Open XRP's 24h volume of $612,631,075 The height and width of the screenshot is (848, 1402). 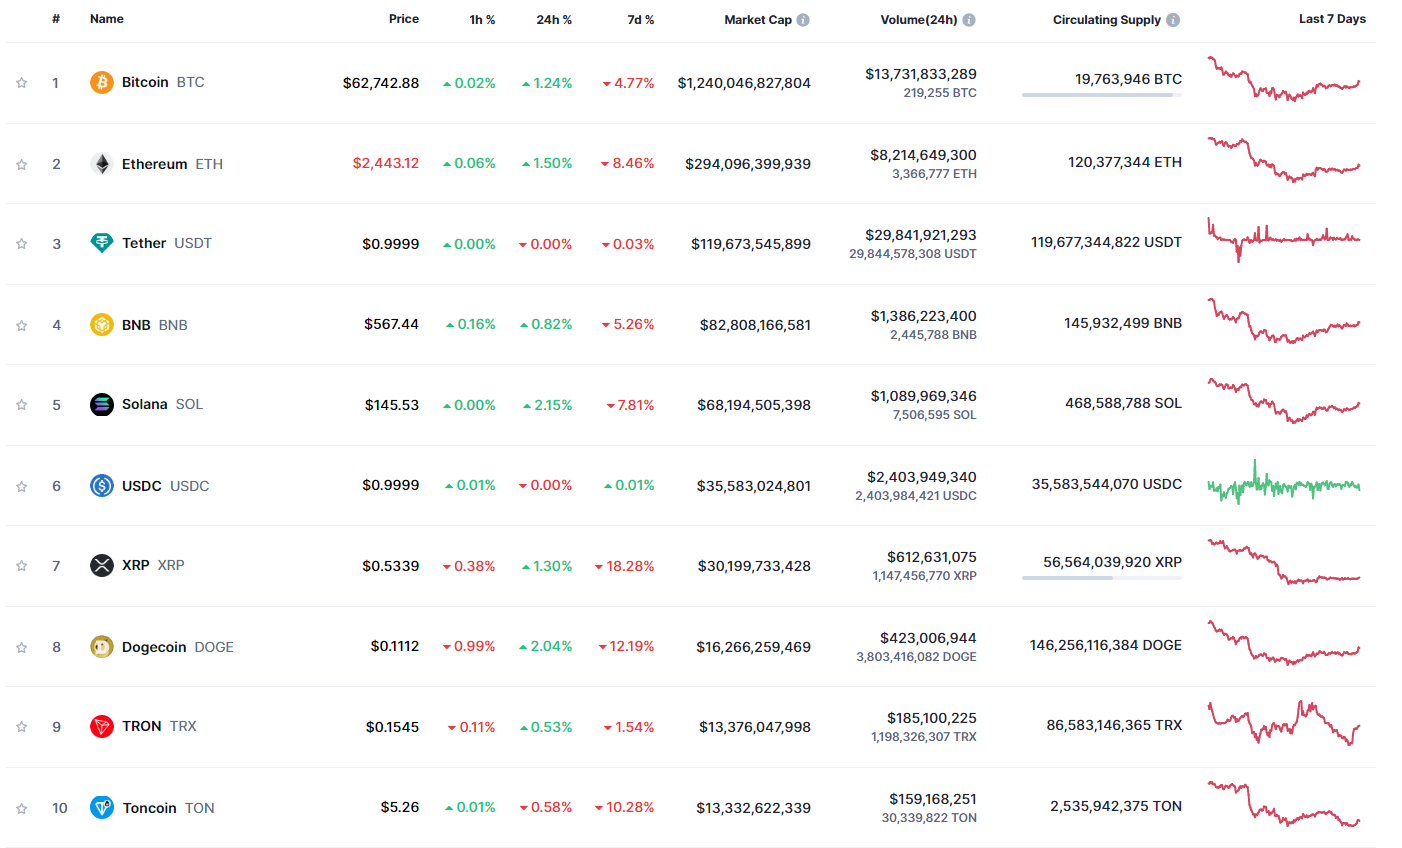tap(932, 557)
